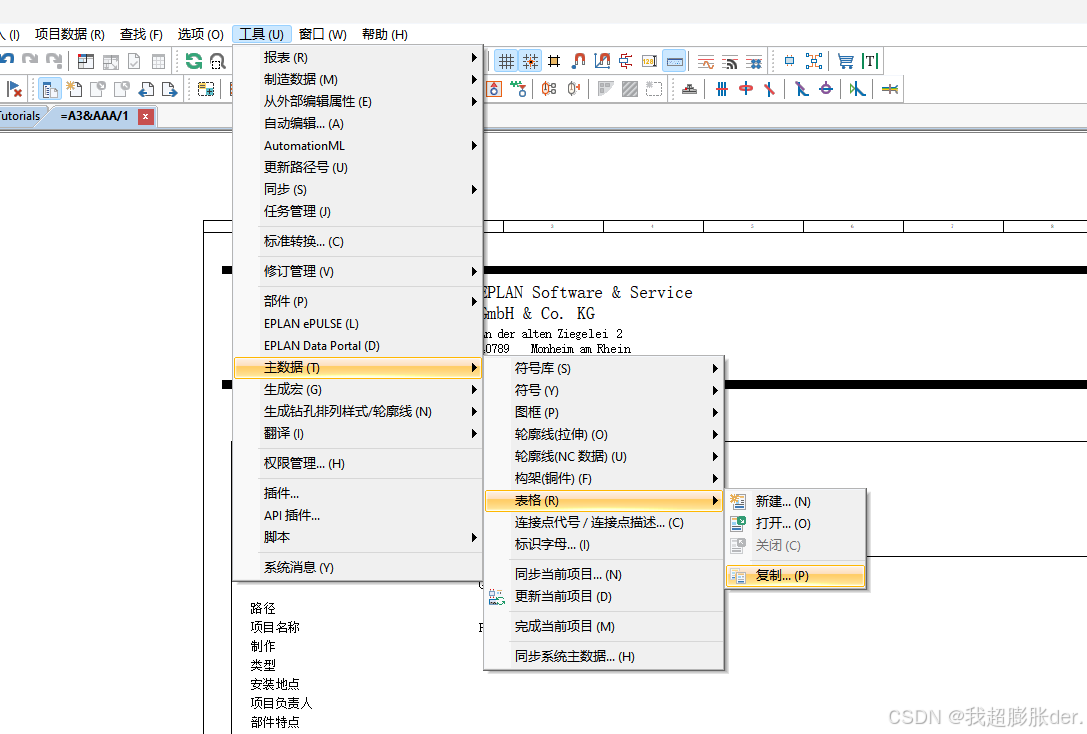Go to the next page with the right-arrow icon
Image resolution: width=1087 pixels, height=734 pixels.
(x=169, y=89)
